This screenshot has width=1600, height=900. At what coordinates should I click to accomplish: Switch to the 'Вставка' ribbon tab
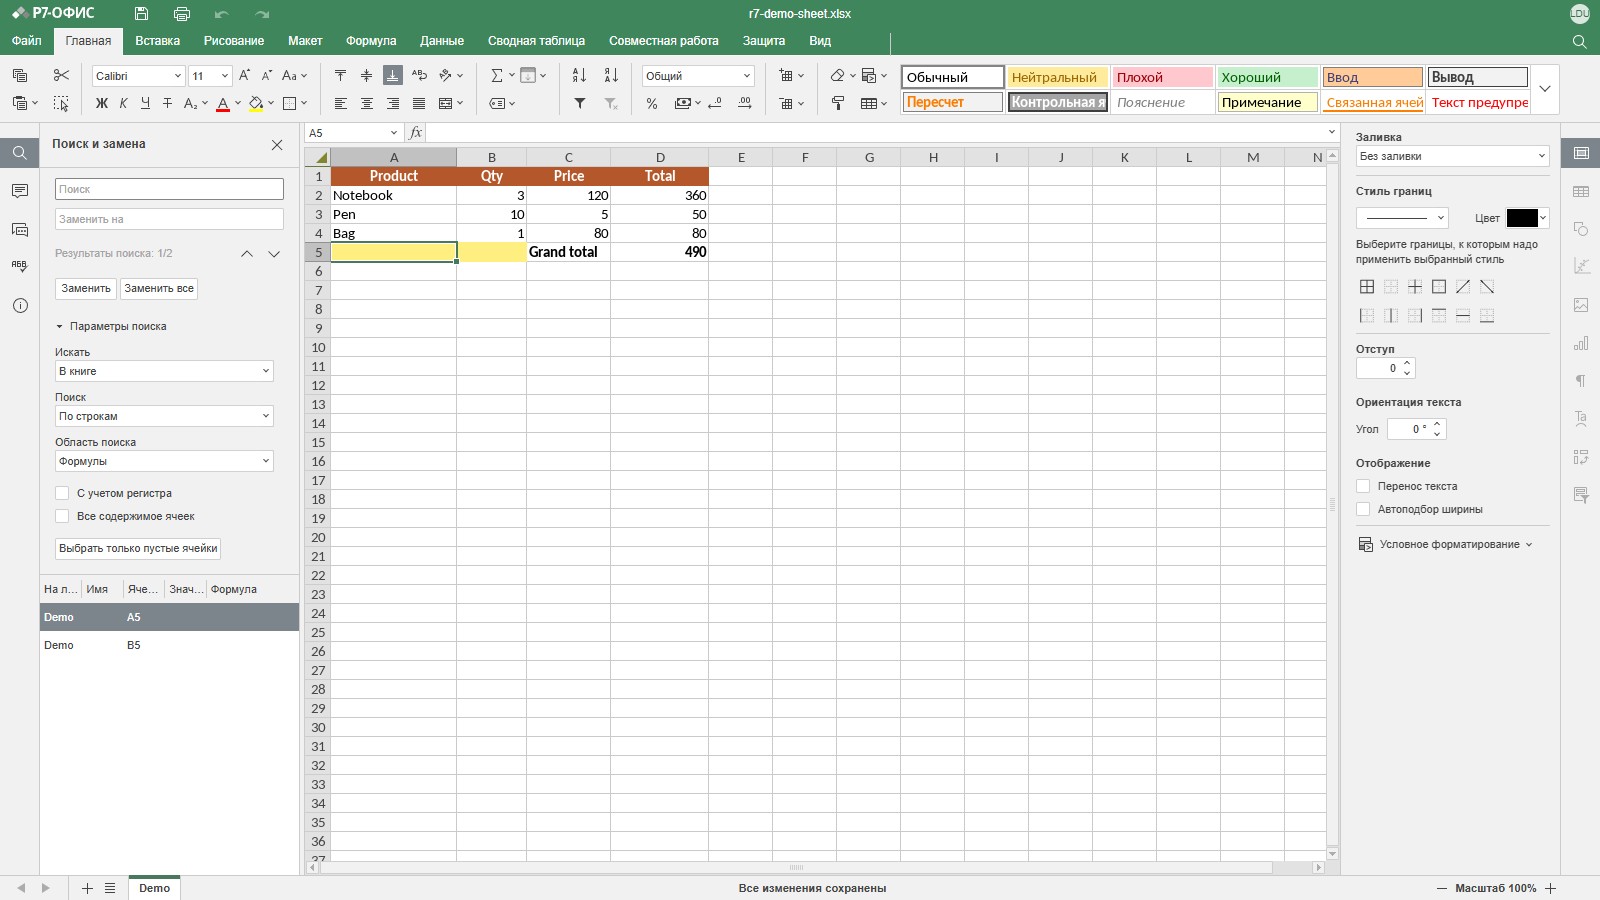click(x=158, y=41)
